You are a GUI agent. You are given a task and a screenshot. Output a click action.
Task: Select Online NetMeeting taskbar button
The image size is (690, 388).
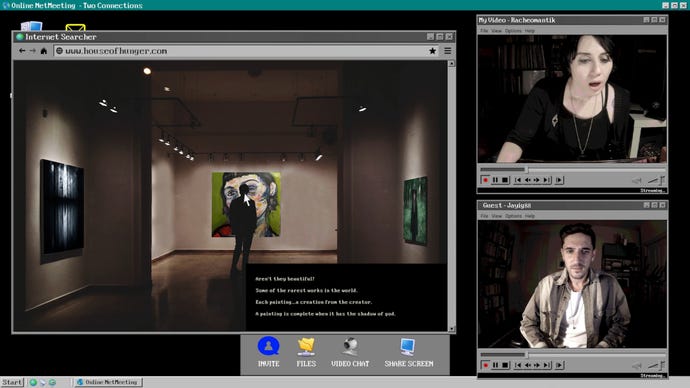click(107, 382)
